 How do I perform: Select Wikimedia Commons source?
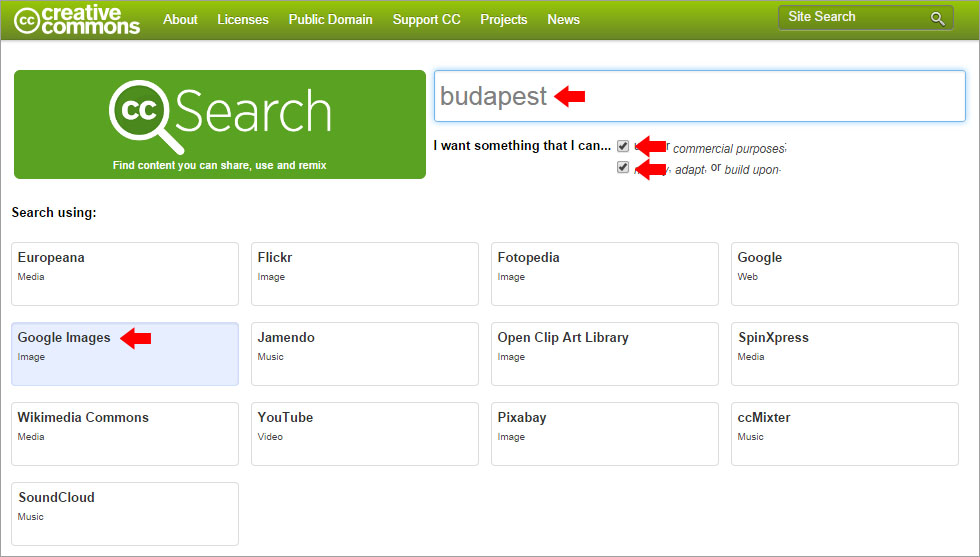point(125,434)
